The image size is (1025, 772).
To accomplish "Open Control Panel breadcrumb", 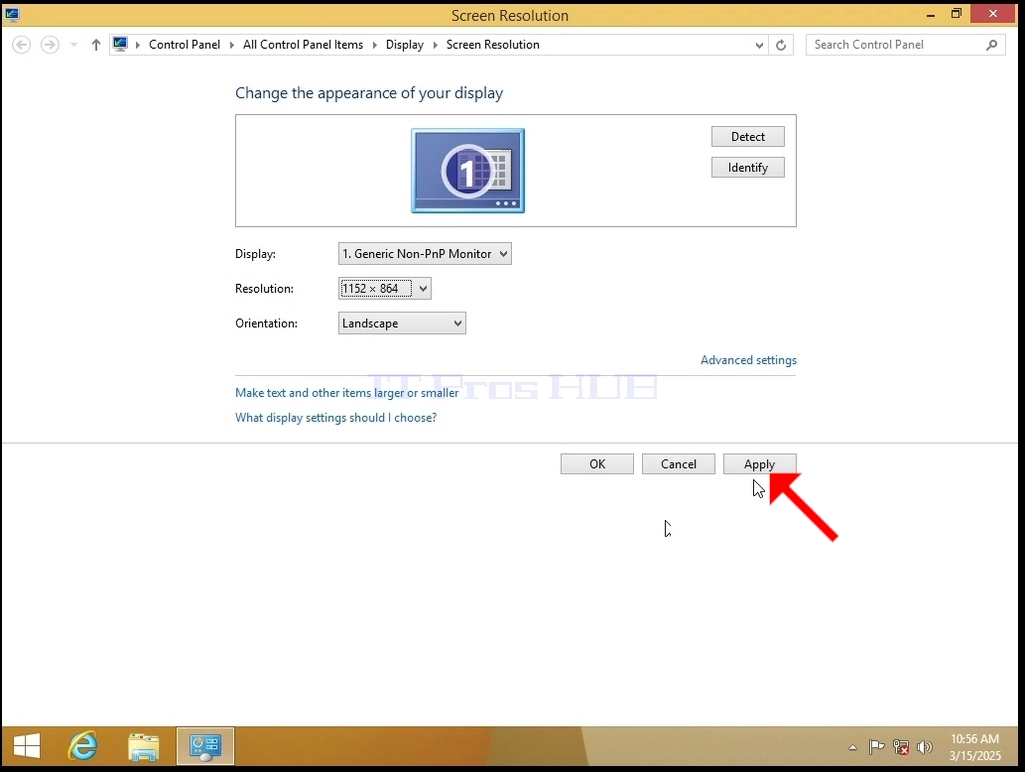I will point(184,44).
